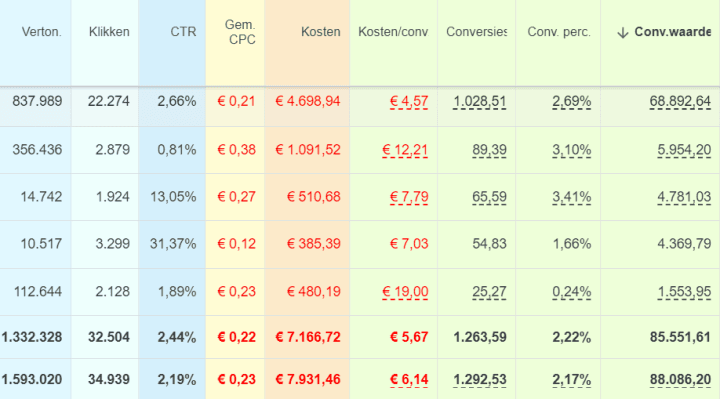Select the 31,37% CTR cell
This screenshot has width=720, height=399.
pos(173,243)
